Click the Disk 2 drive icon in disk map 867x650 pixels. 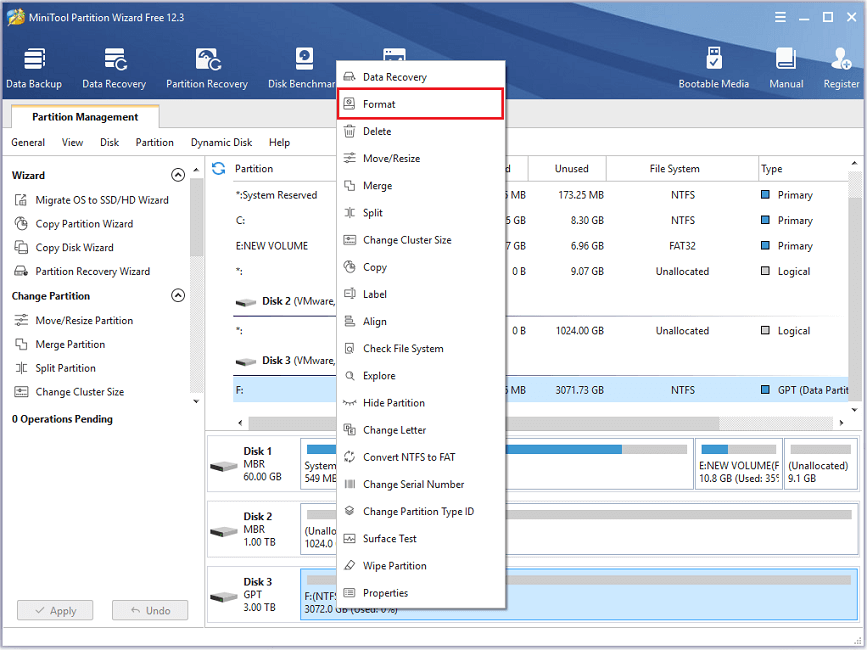[x=223, y=532]
